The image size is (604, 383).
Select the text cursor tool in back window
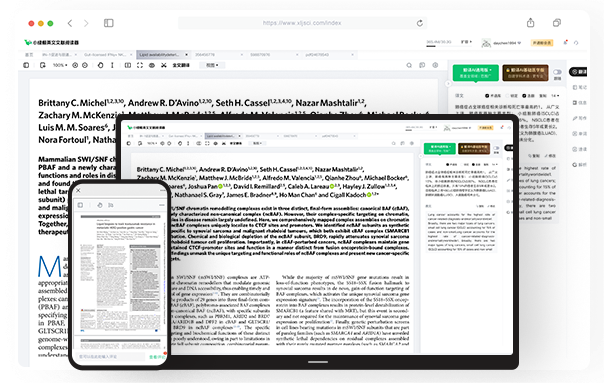click(112, 65)
